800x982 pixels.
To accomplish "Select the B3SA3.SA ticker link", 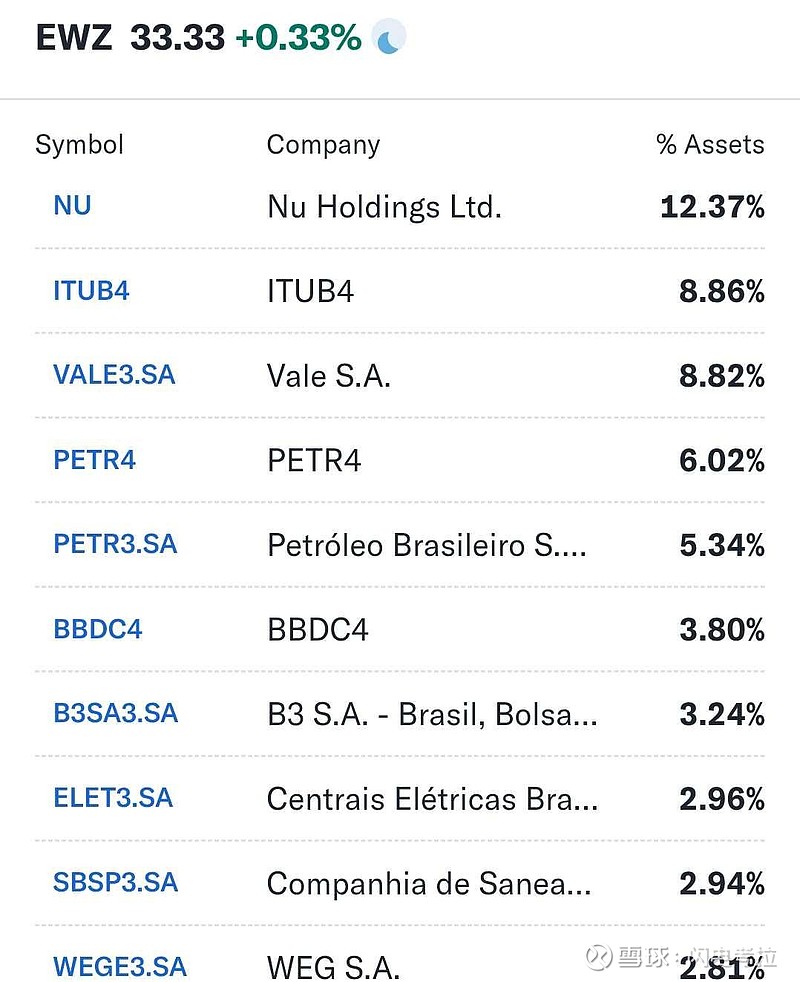I will tap(115, 713).
